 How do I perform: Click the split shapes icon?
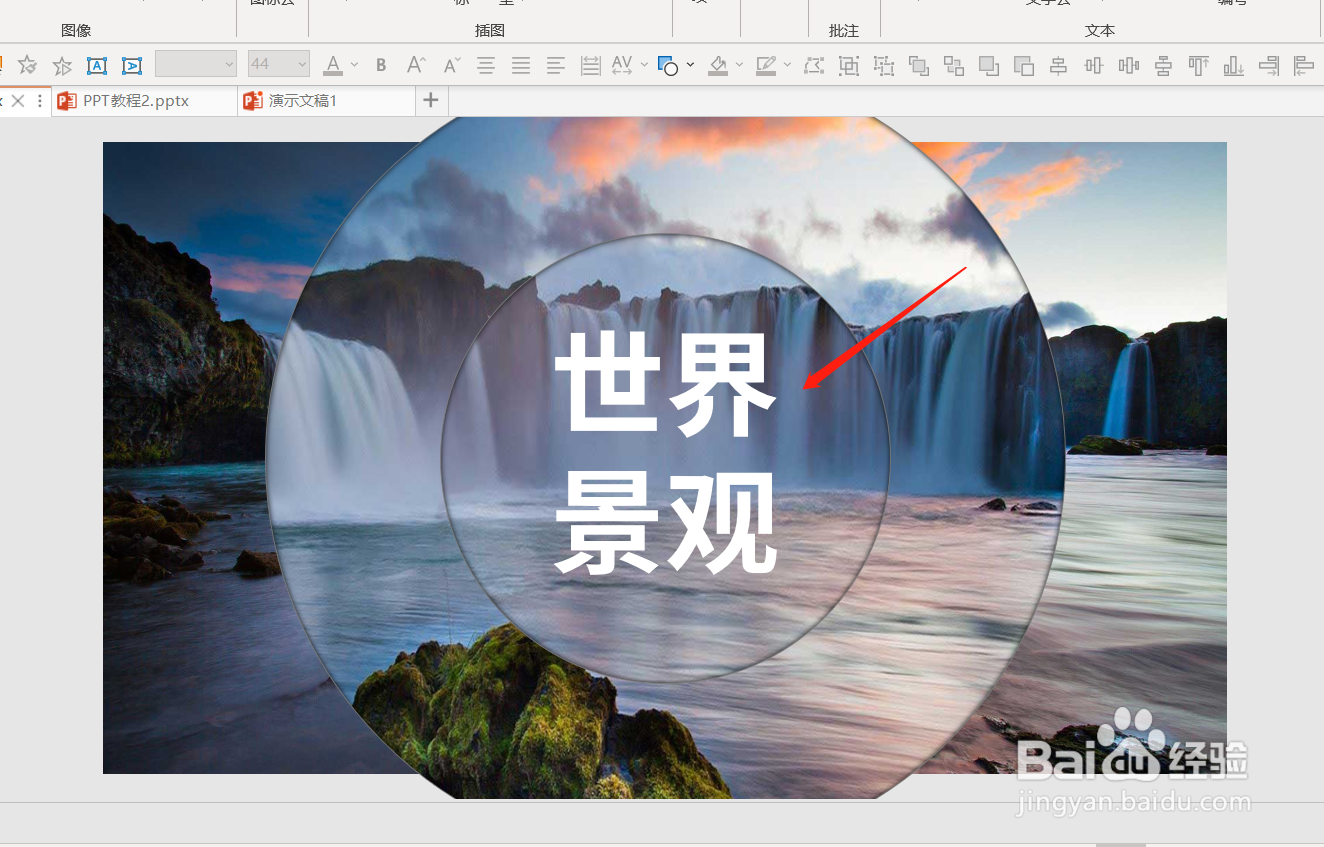click(954, 66)
